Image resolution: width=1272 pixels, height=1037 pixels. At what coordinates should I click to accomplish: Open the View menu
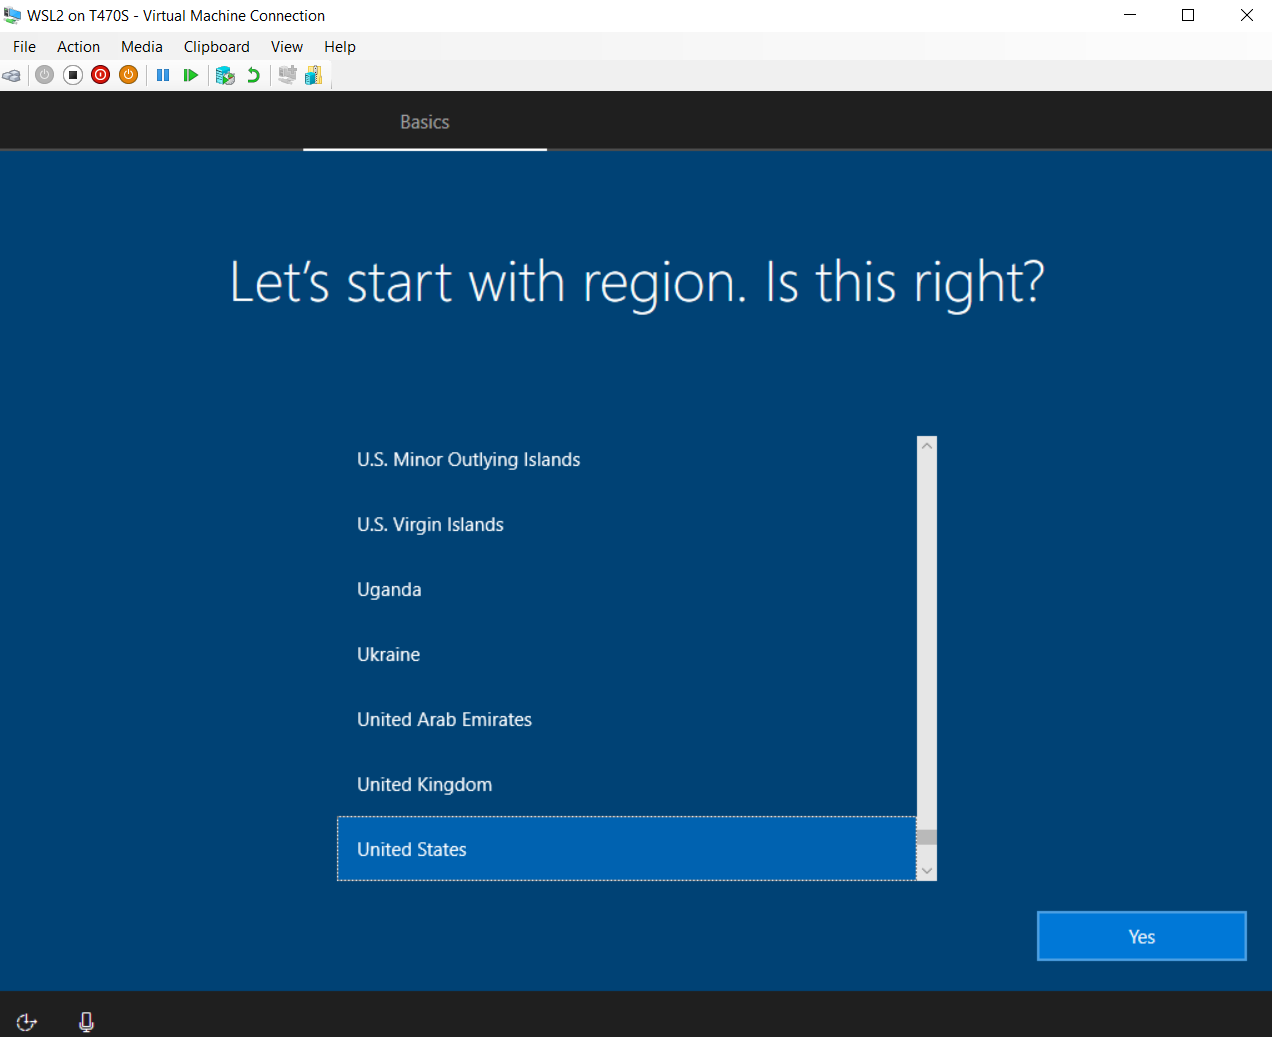click(x=286, y=46)
